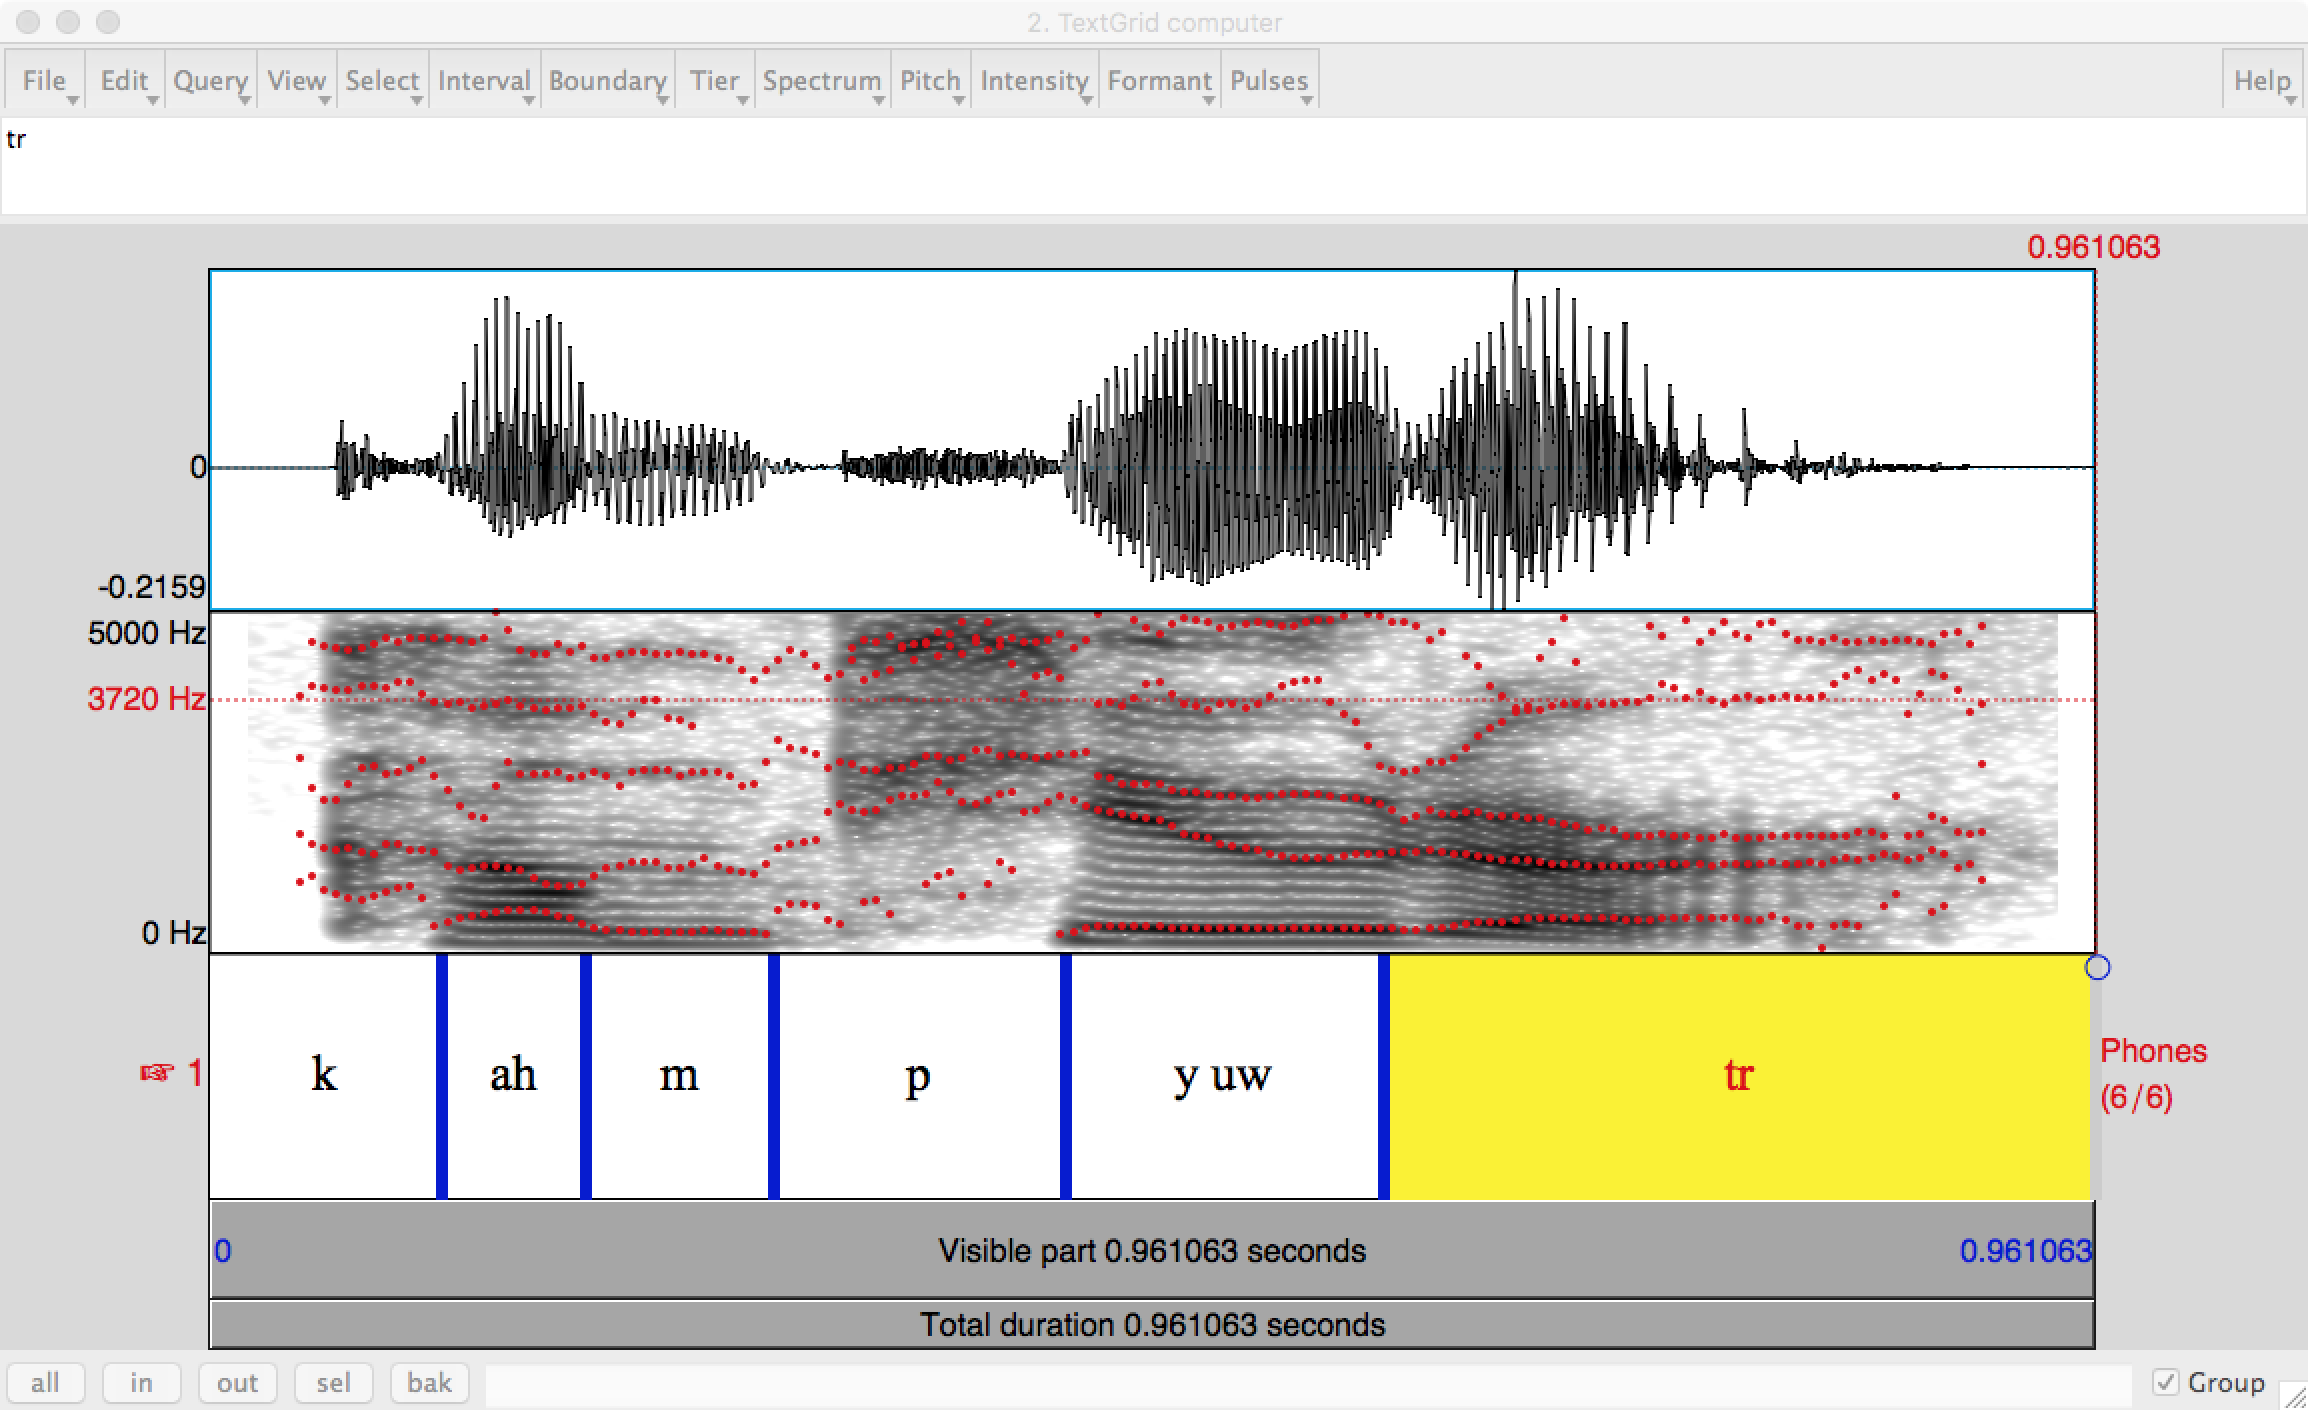Click the Total duration playback bar
2308x1410 pixels.
(x=1151, y=1325)
